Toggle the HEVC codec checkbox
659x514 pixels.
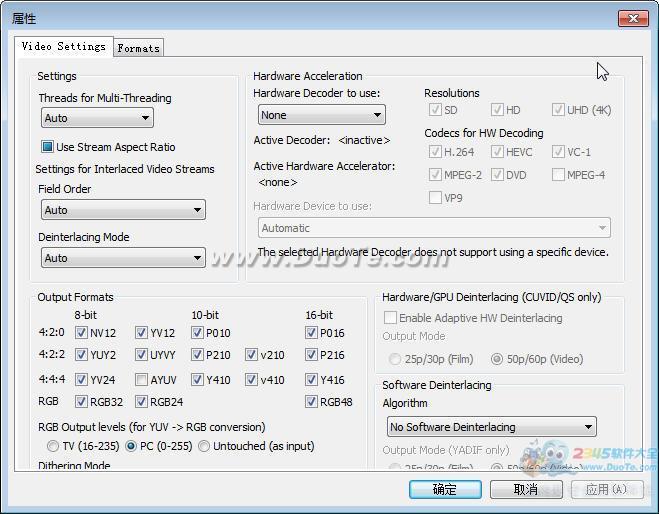[x=497, y=152]
